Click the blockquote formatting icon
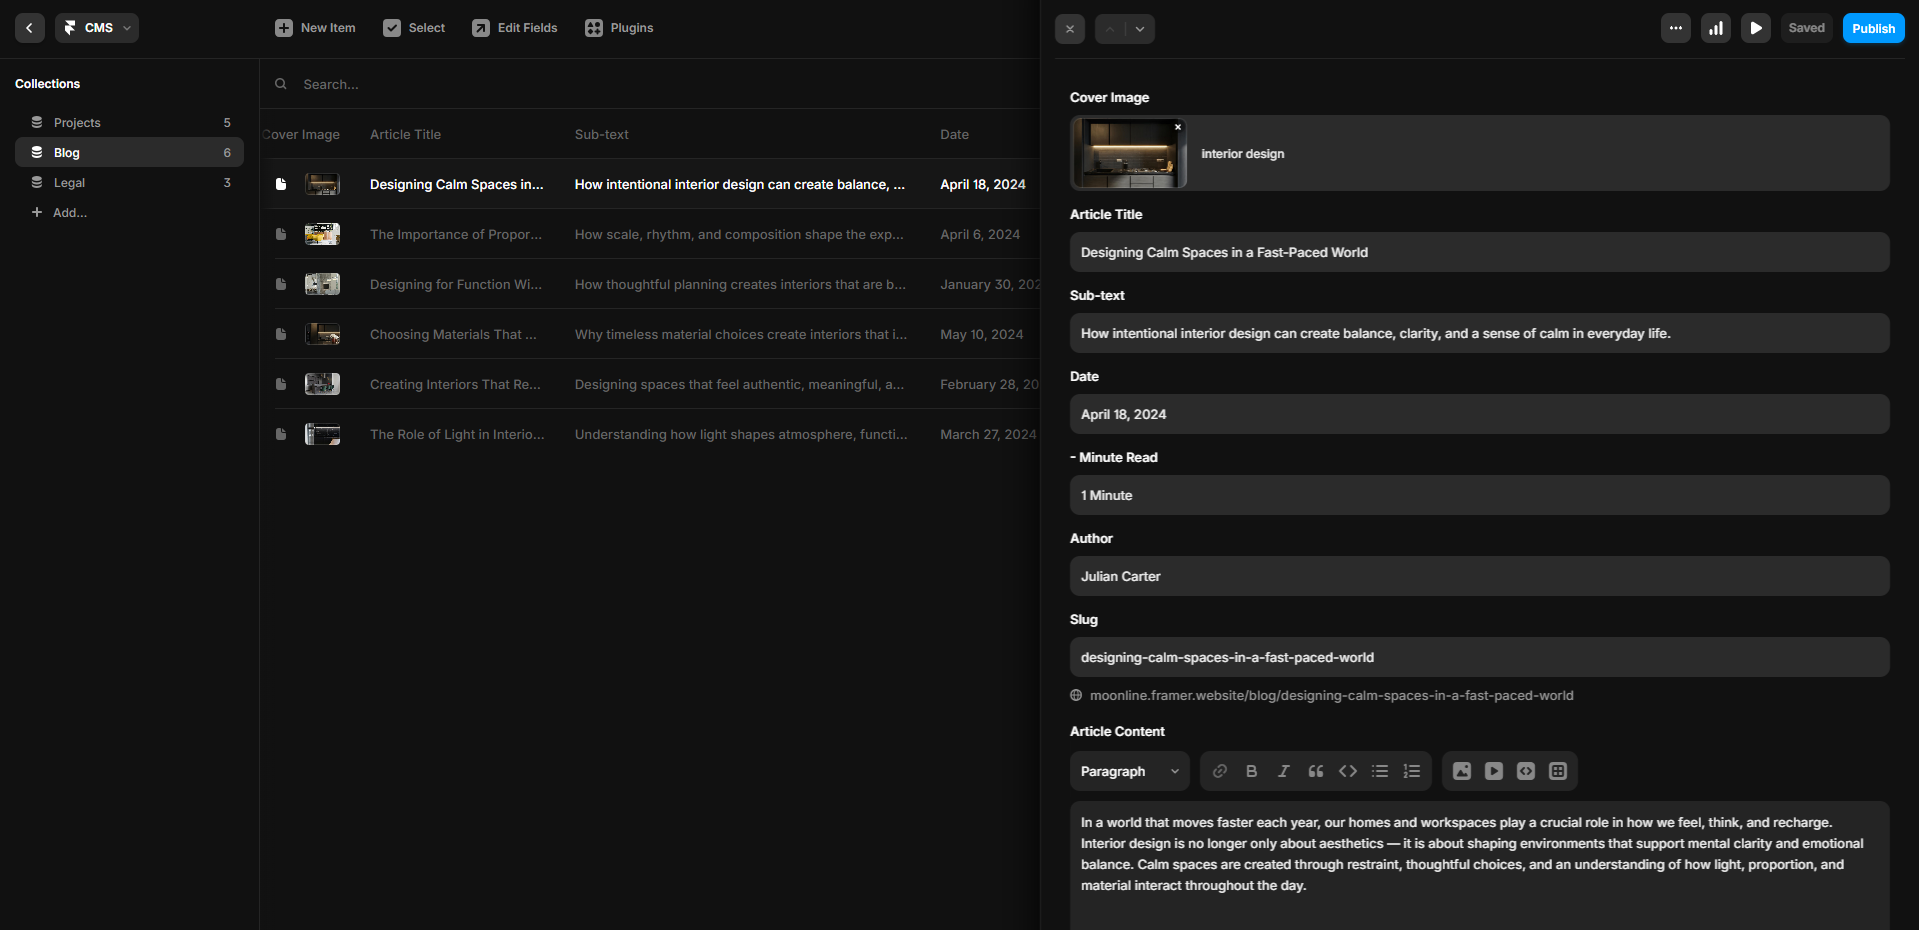This screenshot has width=1919, height=930. point(1315,771)
